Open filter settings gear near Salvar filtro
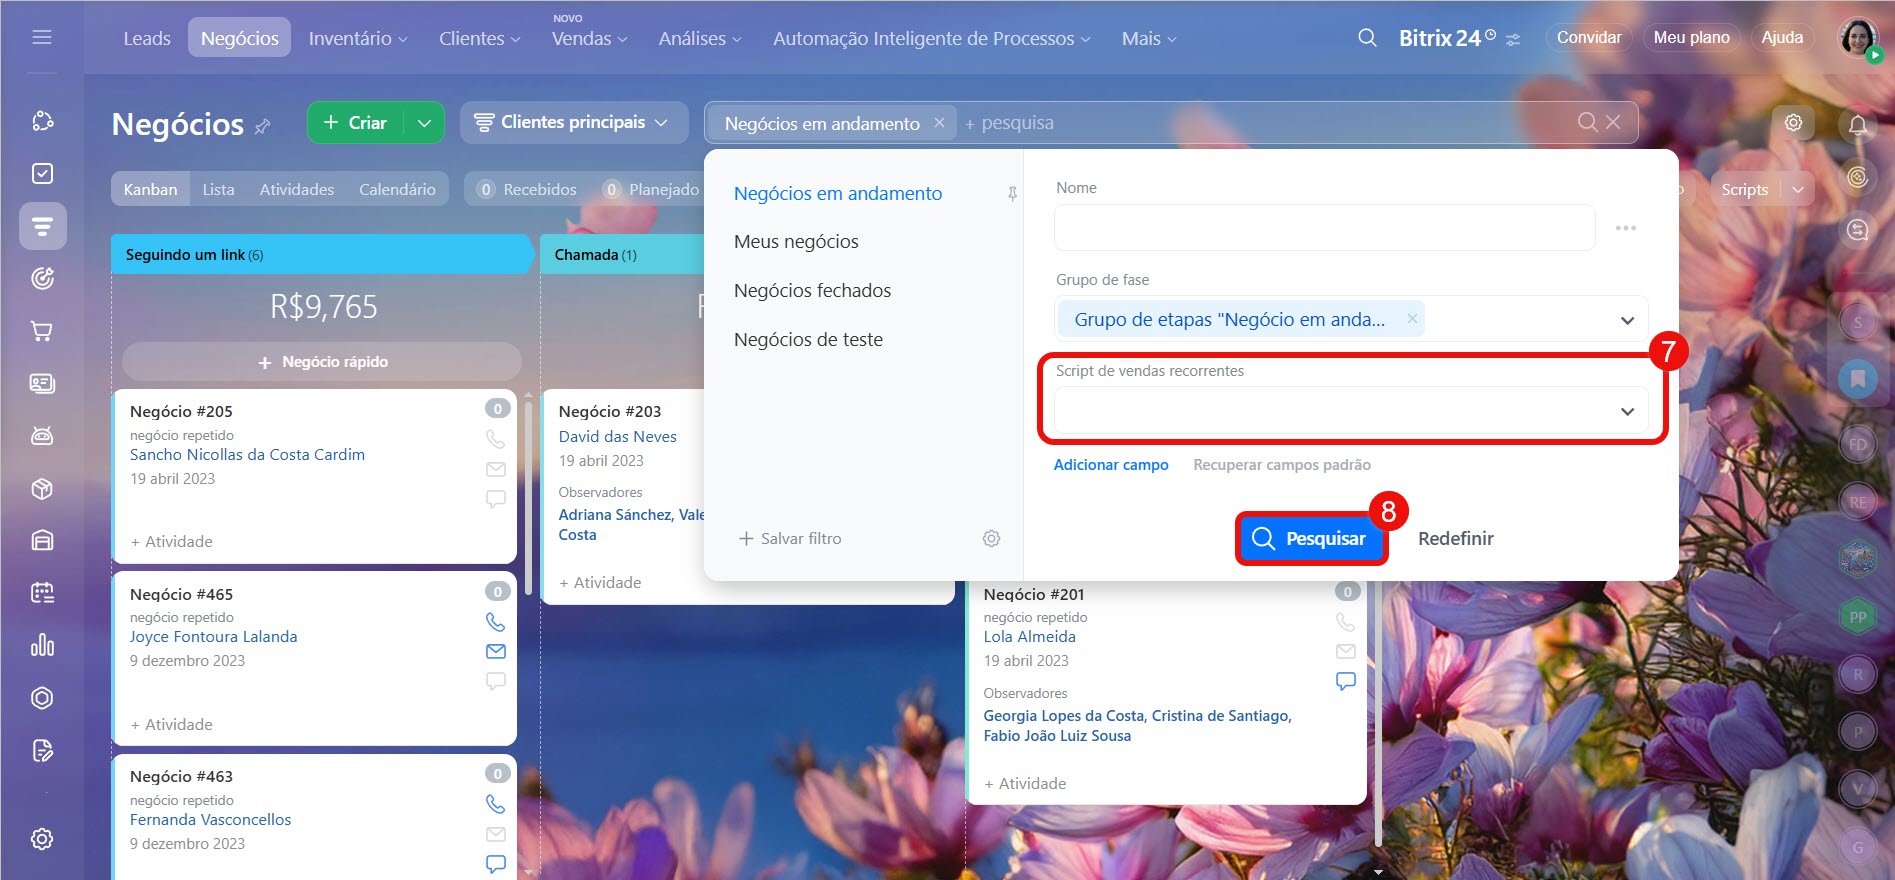The image size is (1895, 880). [991, 539]
